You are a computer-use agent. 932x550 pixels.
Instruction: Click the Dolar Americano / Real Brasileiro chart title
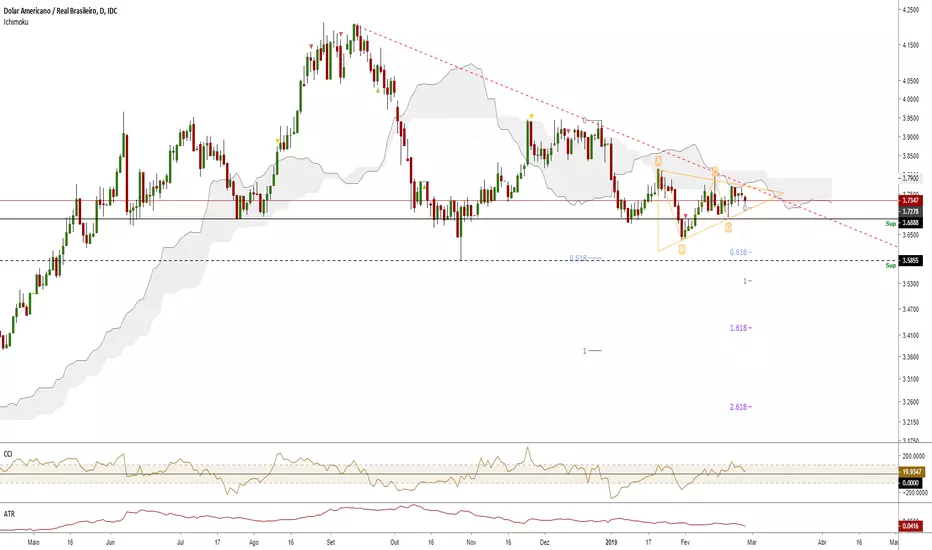[60, 11]
